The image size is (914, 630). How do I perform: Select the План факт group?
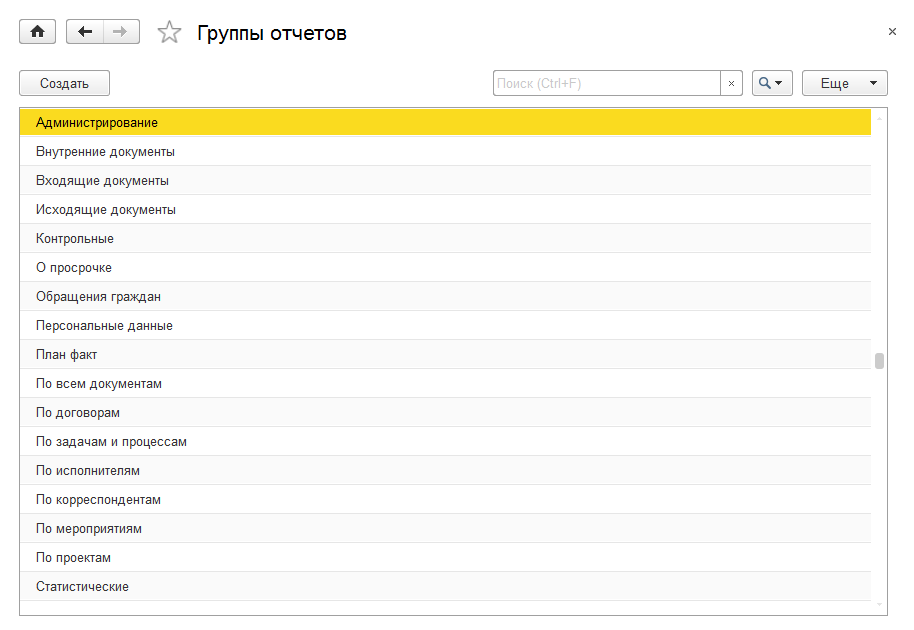[66, 355]
